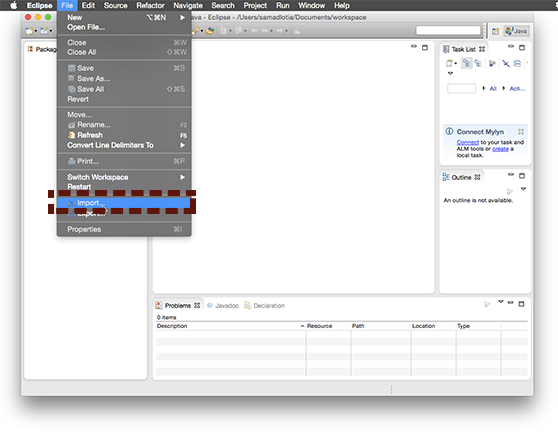The height and width of the screenshot is (434, 558).
Task: Toggle Categorized view in Task List
Action: point(467,63)
